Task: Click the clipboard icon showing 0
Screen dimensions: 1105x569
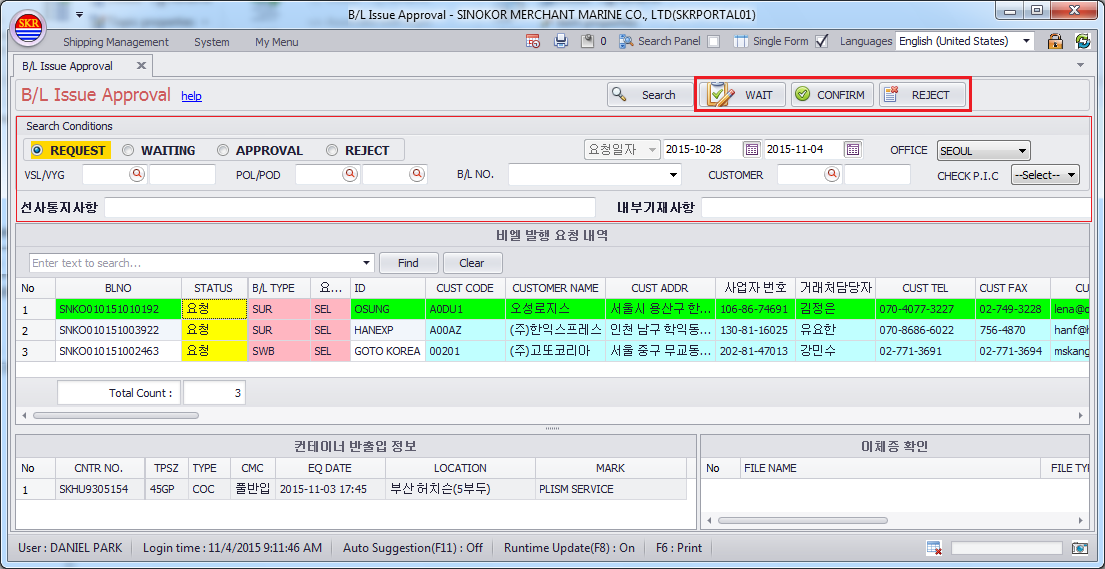Action: point(587,42)
